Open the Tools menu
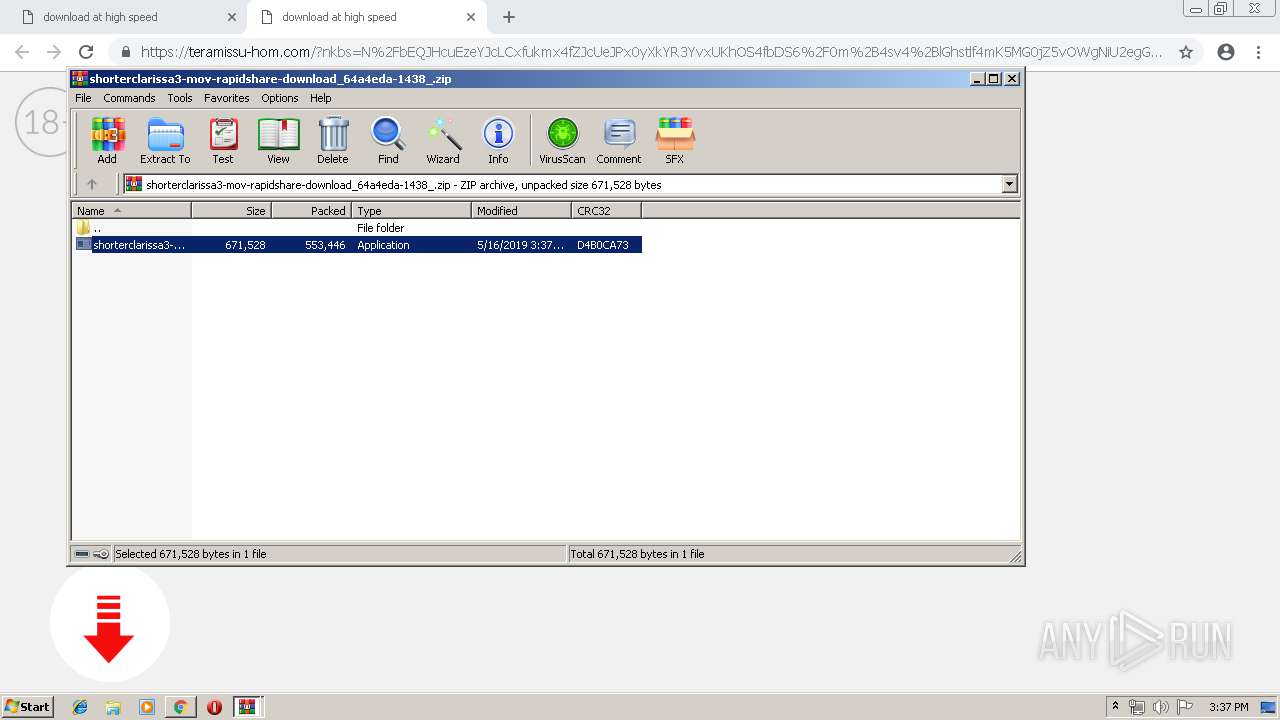 [180, 98]
